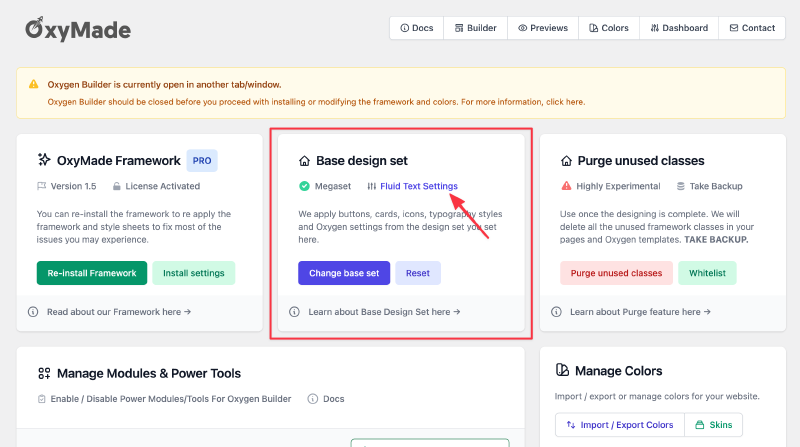Click the Purge unused classes button
800x447 pixels.
(x=614, y=273)
